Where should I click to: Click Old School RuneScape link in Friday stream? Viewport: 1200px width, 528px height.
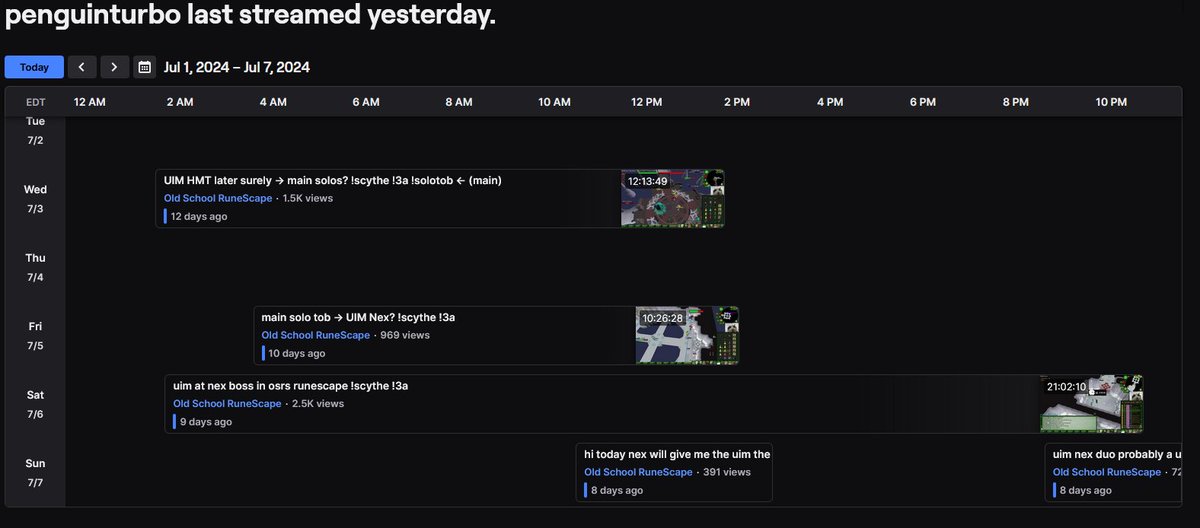click(316, 335)
